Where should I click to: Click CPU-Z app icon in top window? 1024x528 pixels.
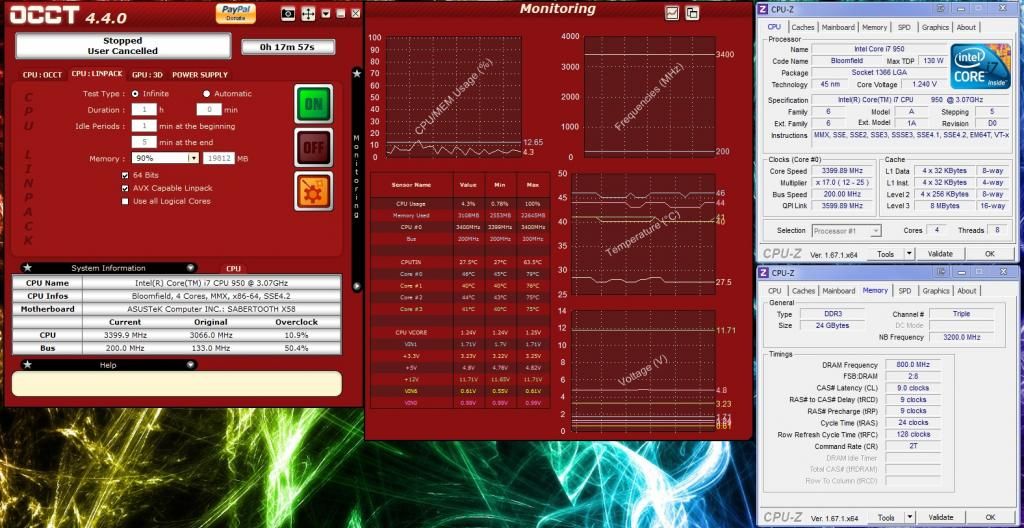[763, 9]
